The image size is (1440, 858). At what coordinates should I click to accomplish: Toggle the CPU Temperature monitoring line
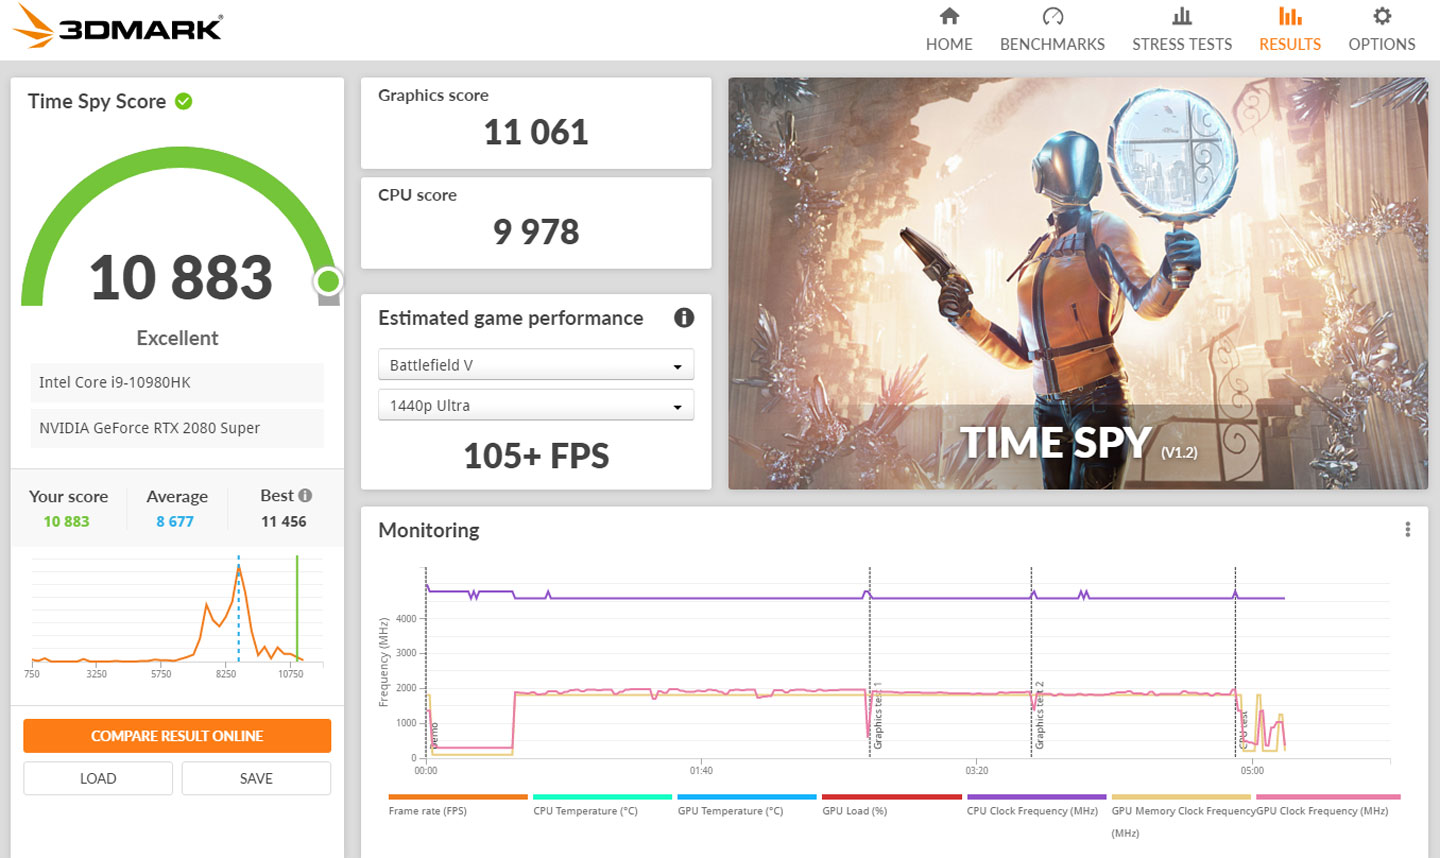pos(602,798)
